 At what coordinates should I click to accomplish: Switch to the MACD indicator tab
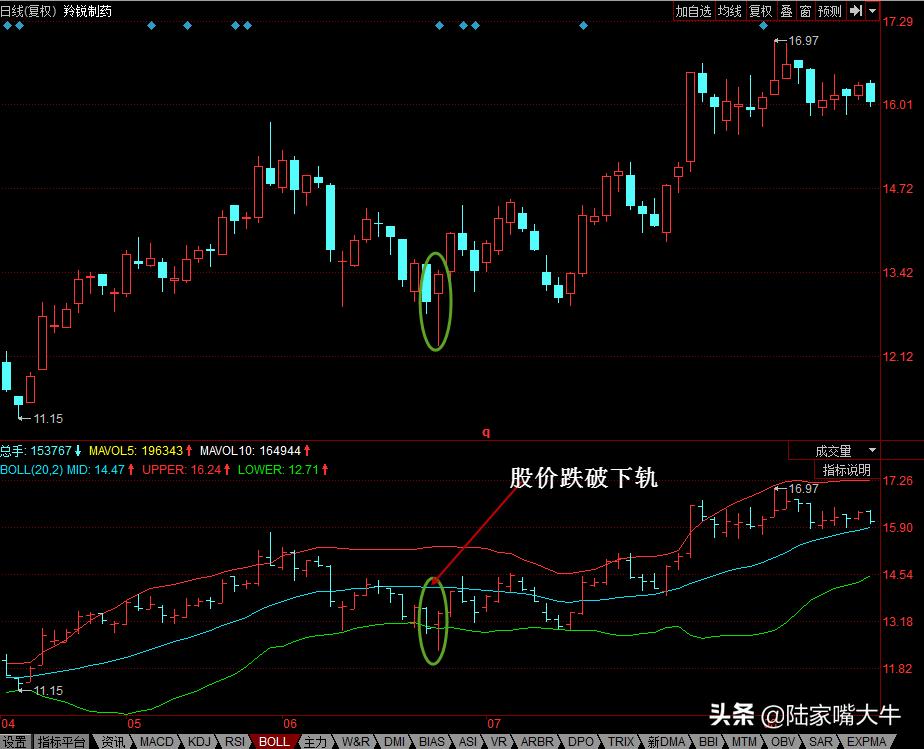[x=157, y=741]
